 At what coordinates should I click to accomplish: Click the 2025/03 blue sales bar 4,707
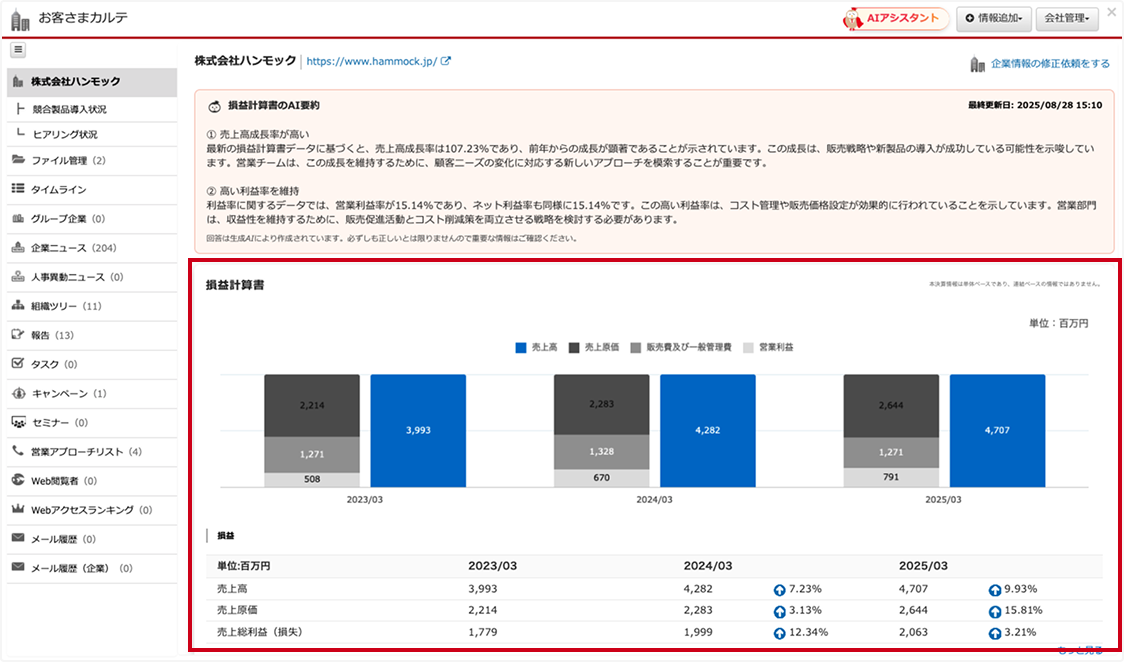coord(997,430)
